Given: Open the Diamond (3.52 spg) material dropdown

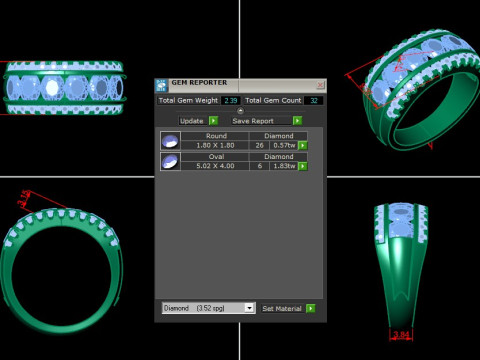Looking at the screenshot, I should click(x=249, y=308).
